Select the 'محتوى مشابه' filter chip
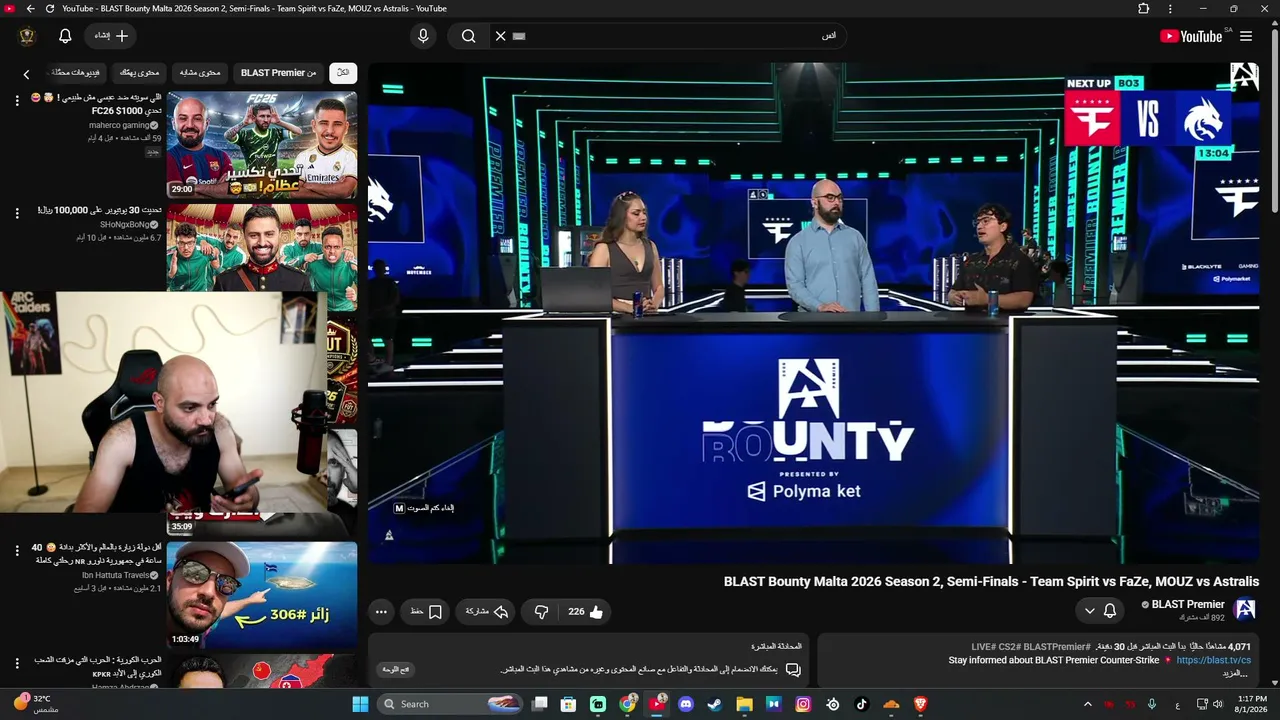Screen dimensions: 1280x720 click(x=200, y=73)
